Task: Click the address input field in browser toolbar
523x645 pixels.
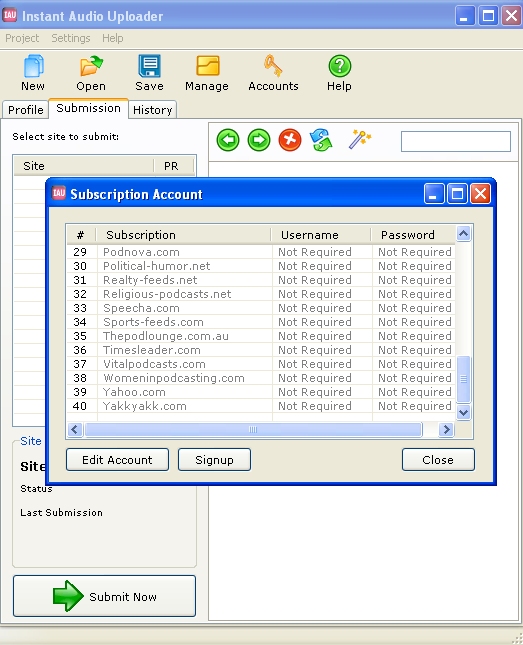Action: tap(456, 142)
